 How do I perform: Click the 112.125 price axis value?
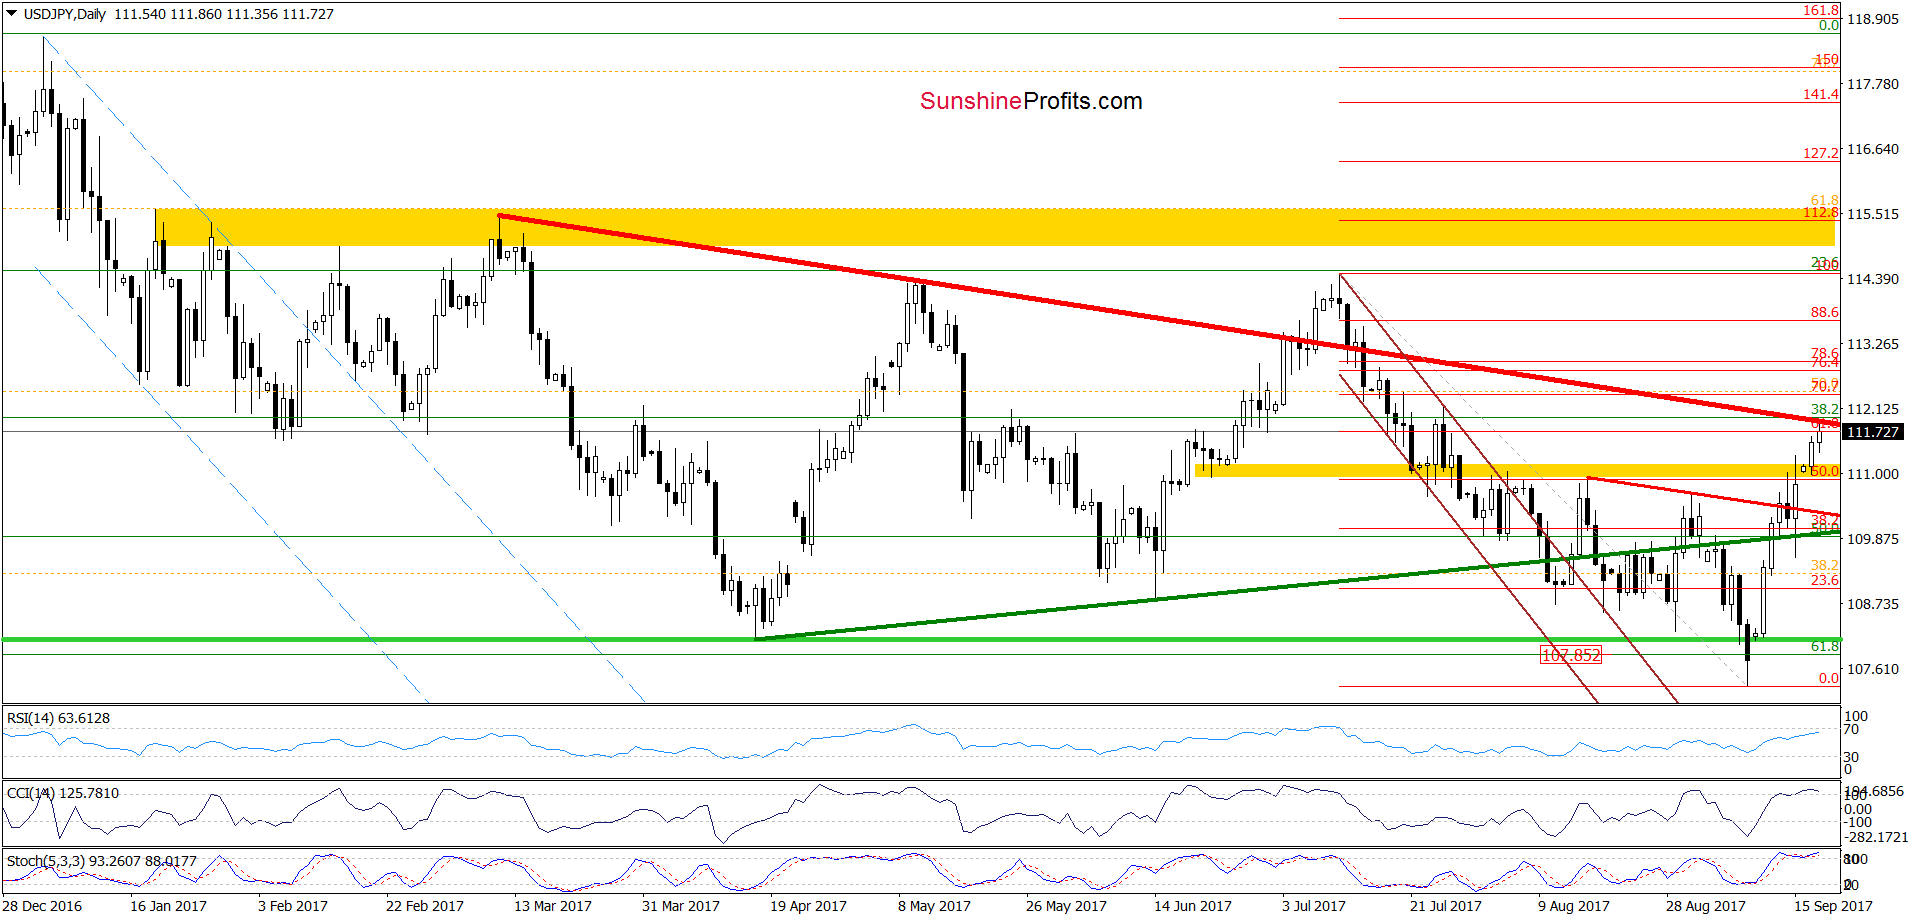[x=1872, y=409]
